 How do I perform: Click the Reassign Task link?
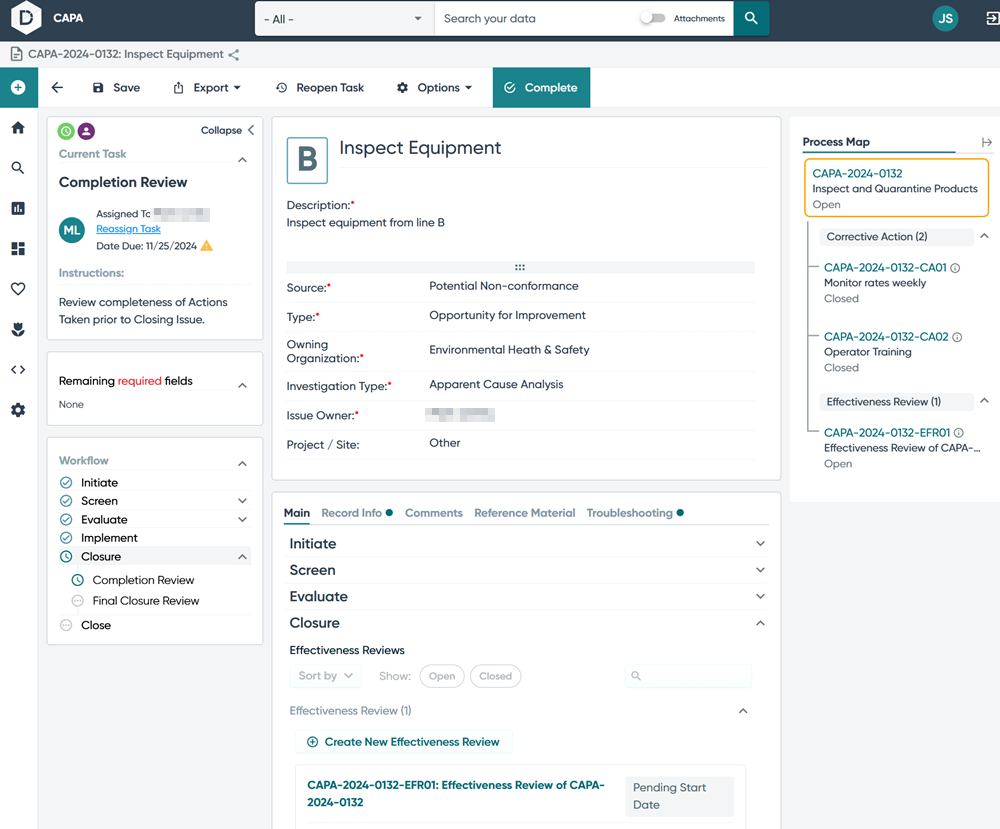click(128, 229)
